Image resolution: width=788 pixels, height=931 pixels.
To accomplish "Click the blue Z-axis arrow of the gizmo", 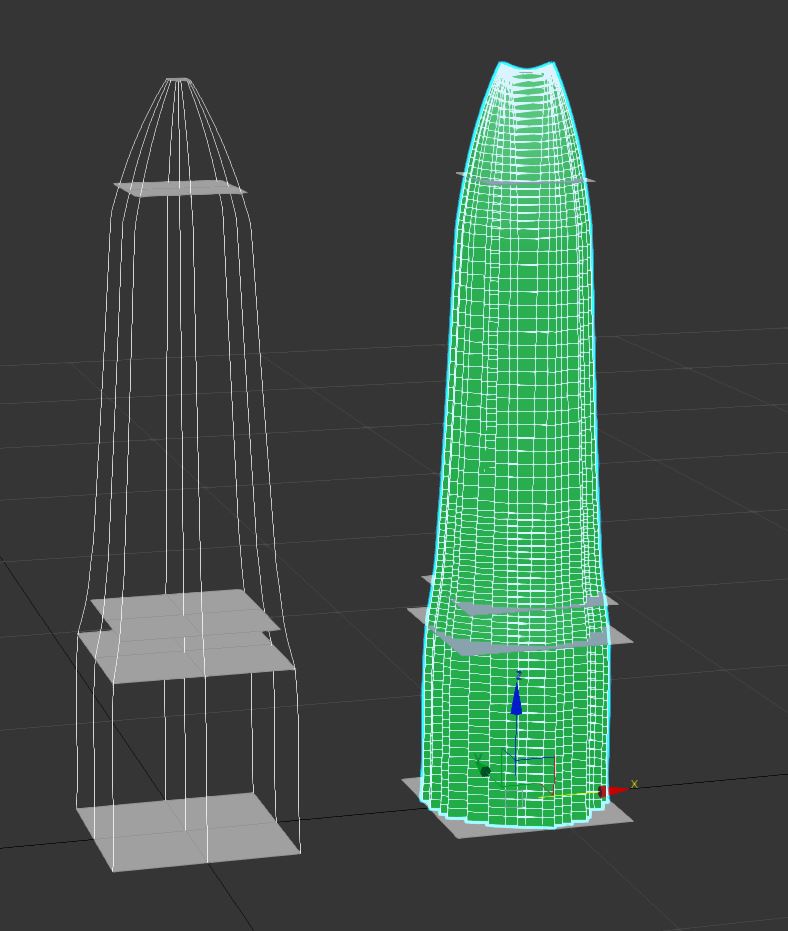I will tap(517, 702).
